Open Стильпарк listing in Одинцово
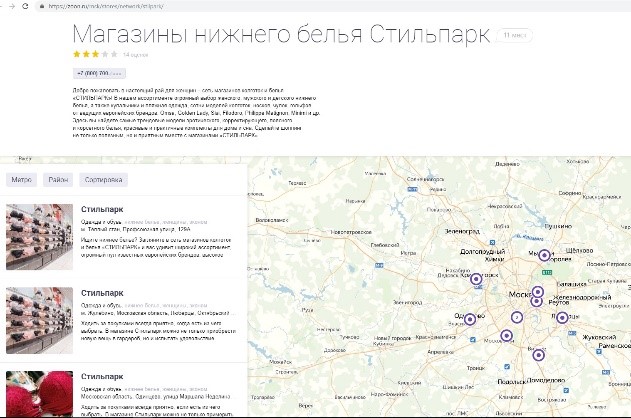The image size is (631, 418). tap(102, 377)
